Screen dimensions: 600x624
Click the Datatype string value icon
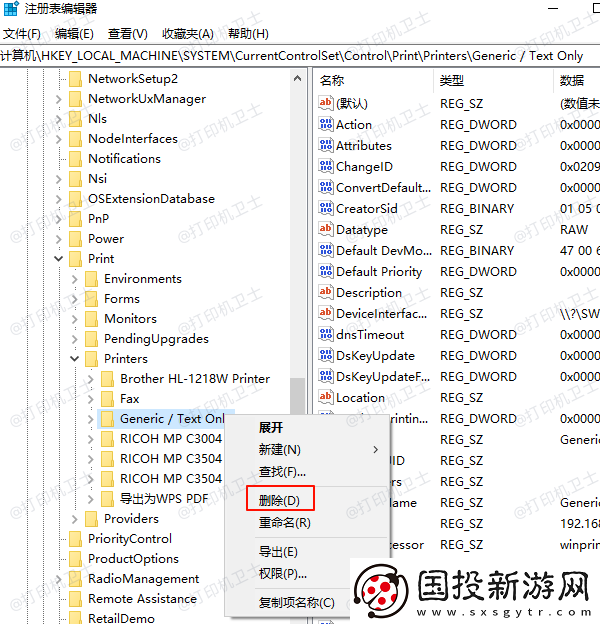pos(325,229)
